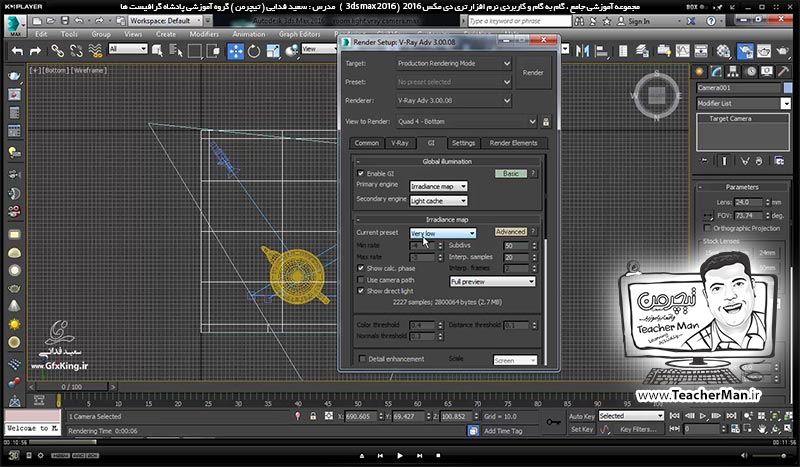The height and width of the screenshot is (467, 800).
Task: Click the Set Key button
Action: [x=582, y=430]
